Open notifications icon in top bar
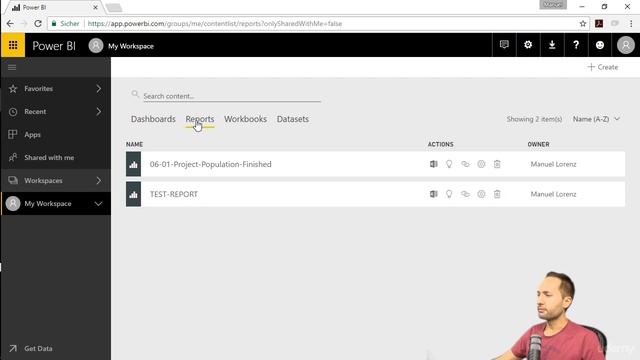Viewport: 640px width, 360px height. point(504,45)
